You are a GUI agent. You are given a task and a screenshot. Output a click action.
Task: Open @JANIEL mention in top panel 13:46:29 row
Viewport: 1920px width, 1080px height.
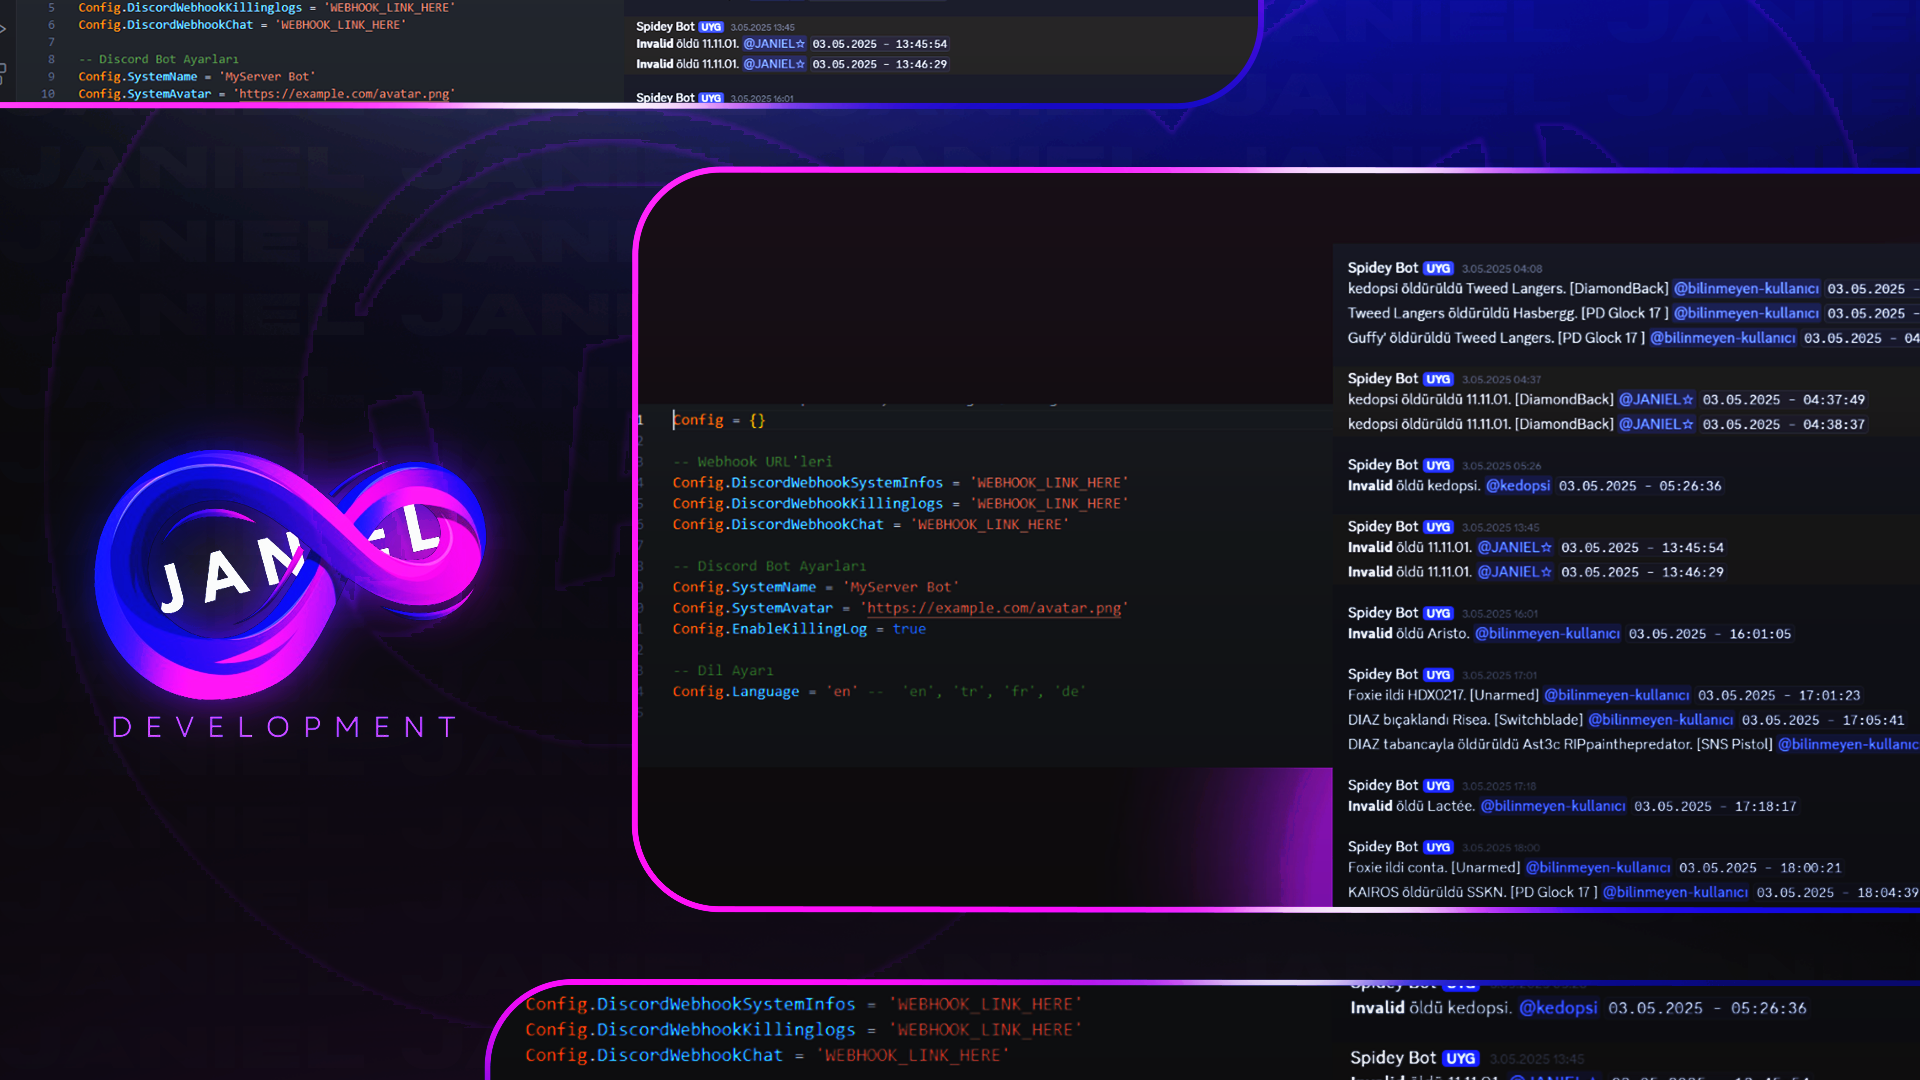tap(774, 64)
